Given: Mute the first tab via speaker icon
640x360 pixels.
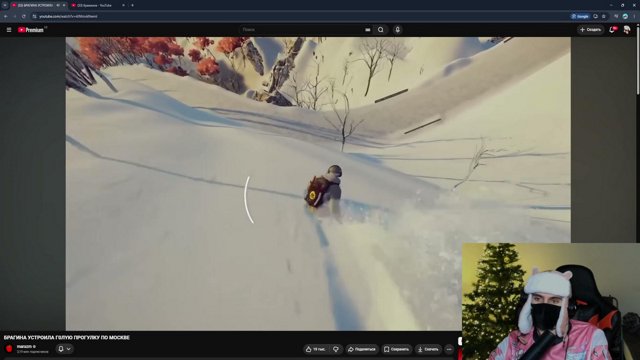Looking at the screenshot, I should (x=58, y=5).
